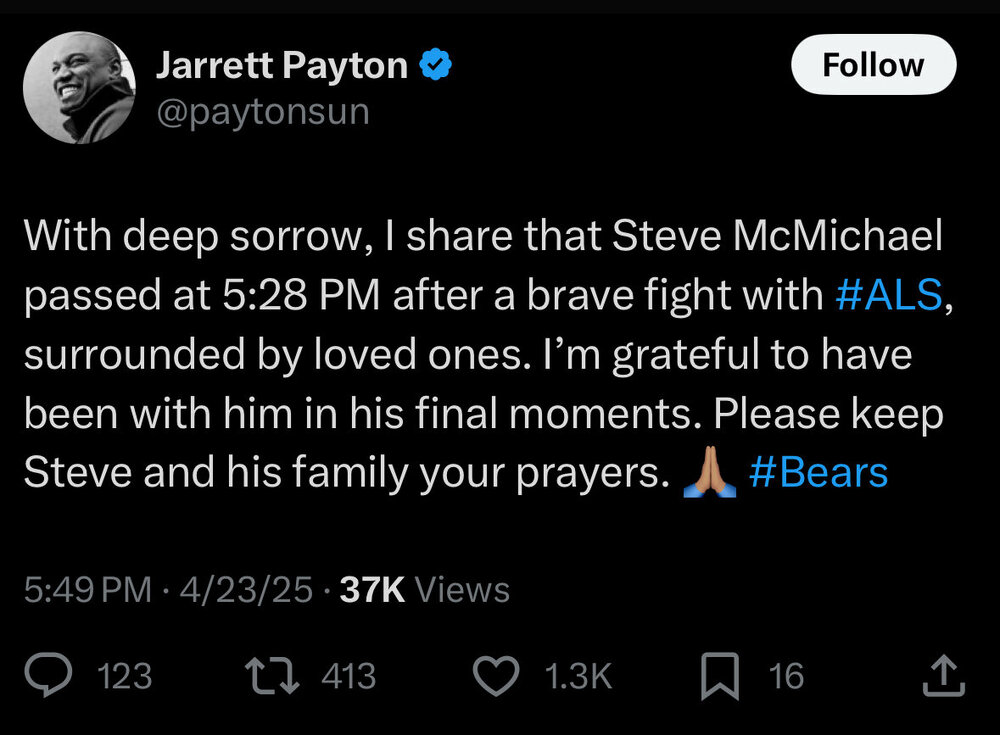
Task: Open the #Bears hashtag link
Action: [x=818, y=473]
